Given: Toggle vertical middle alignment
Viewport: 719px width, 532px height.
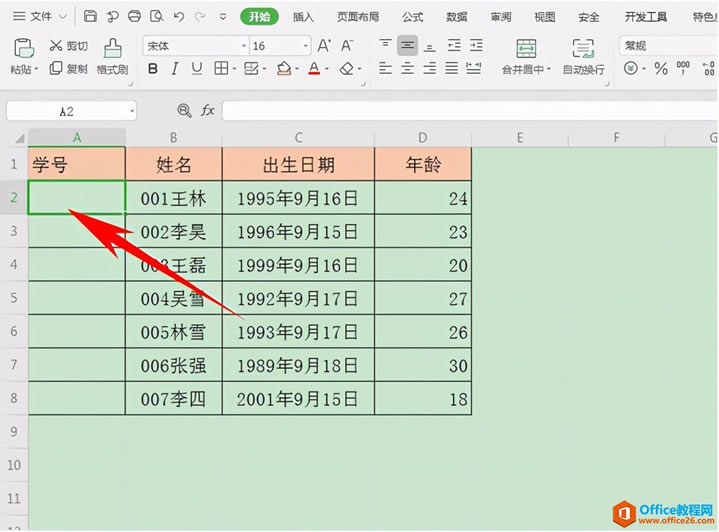Looking at the screenshot, I should pos(407,45).
